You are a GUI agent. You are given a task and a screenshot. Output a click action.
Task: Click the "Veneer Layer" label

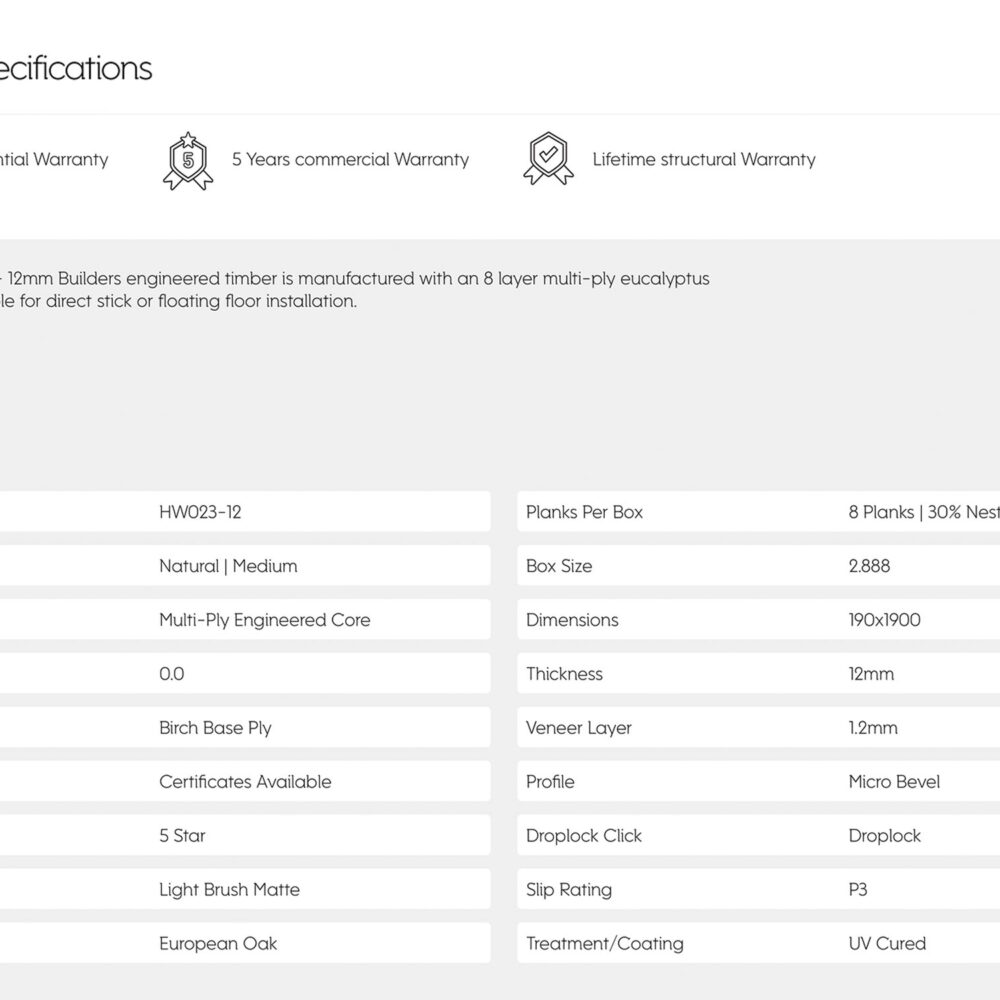click(x=578, y=728)
